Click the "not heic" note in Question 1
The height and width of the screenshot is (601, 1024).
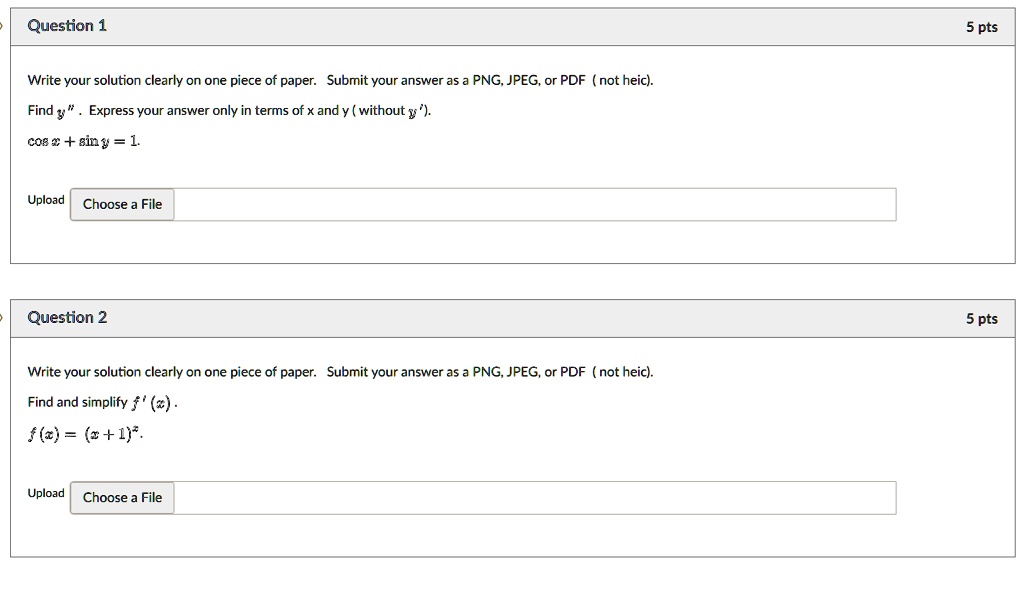coord(622,80)
